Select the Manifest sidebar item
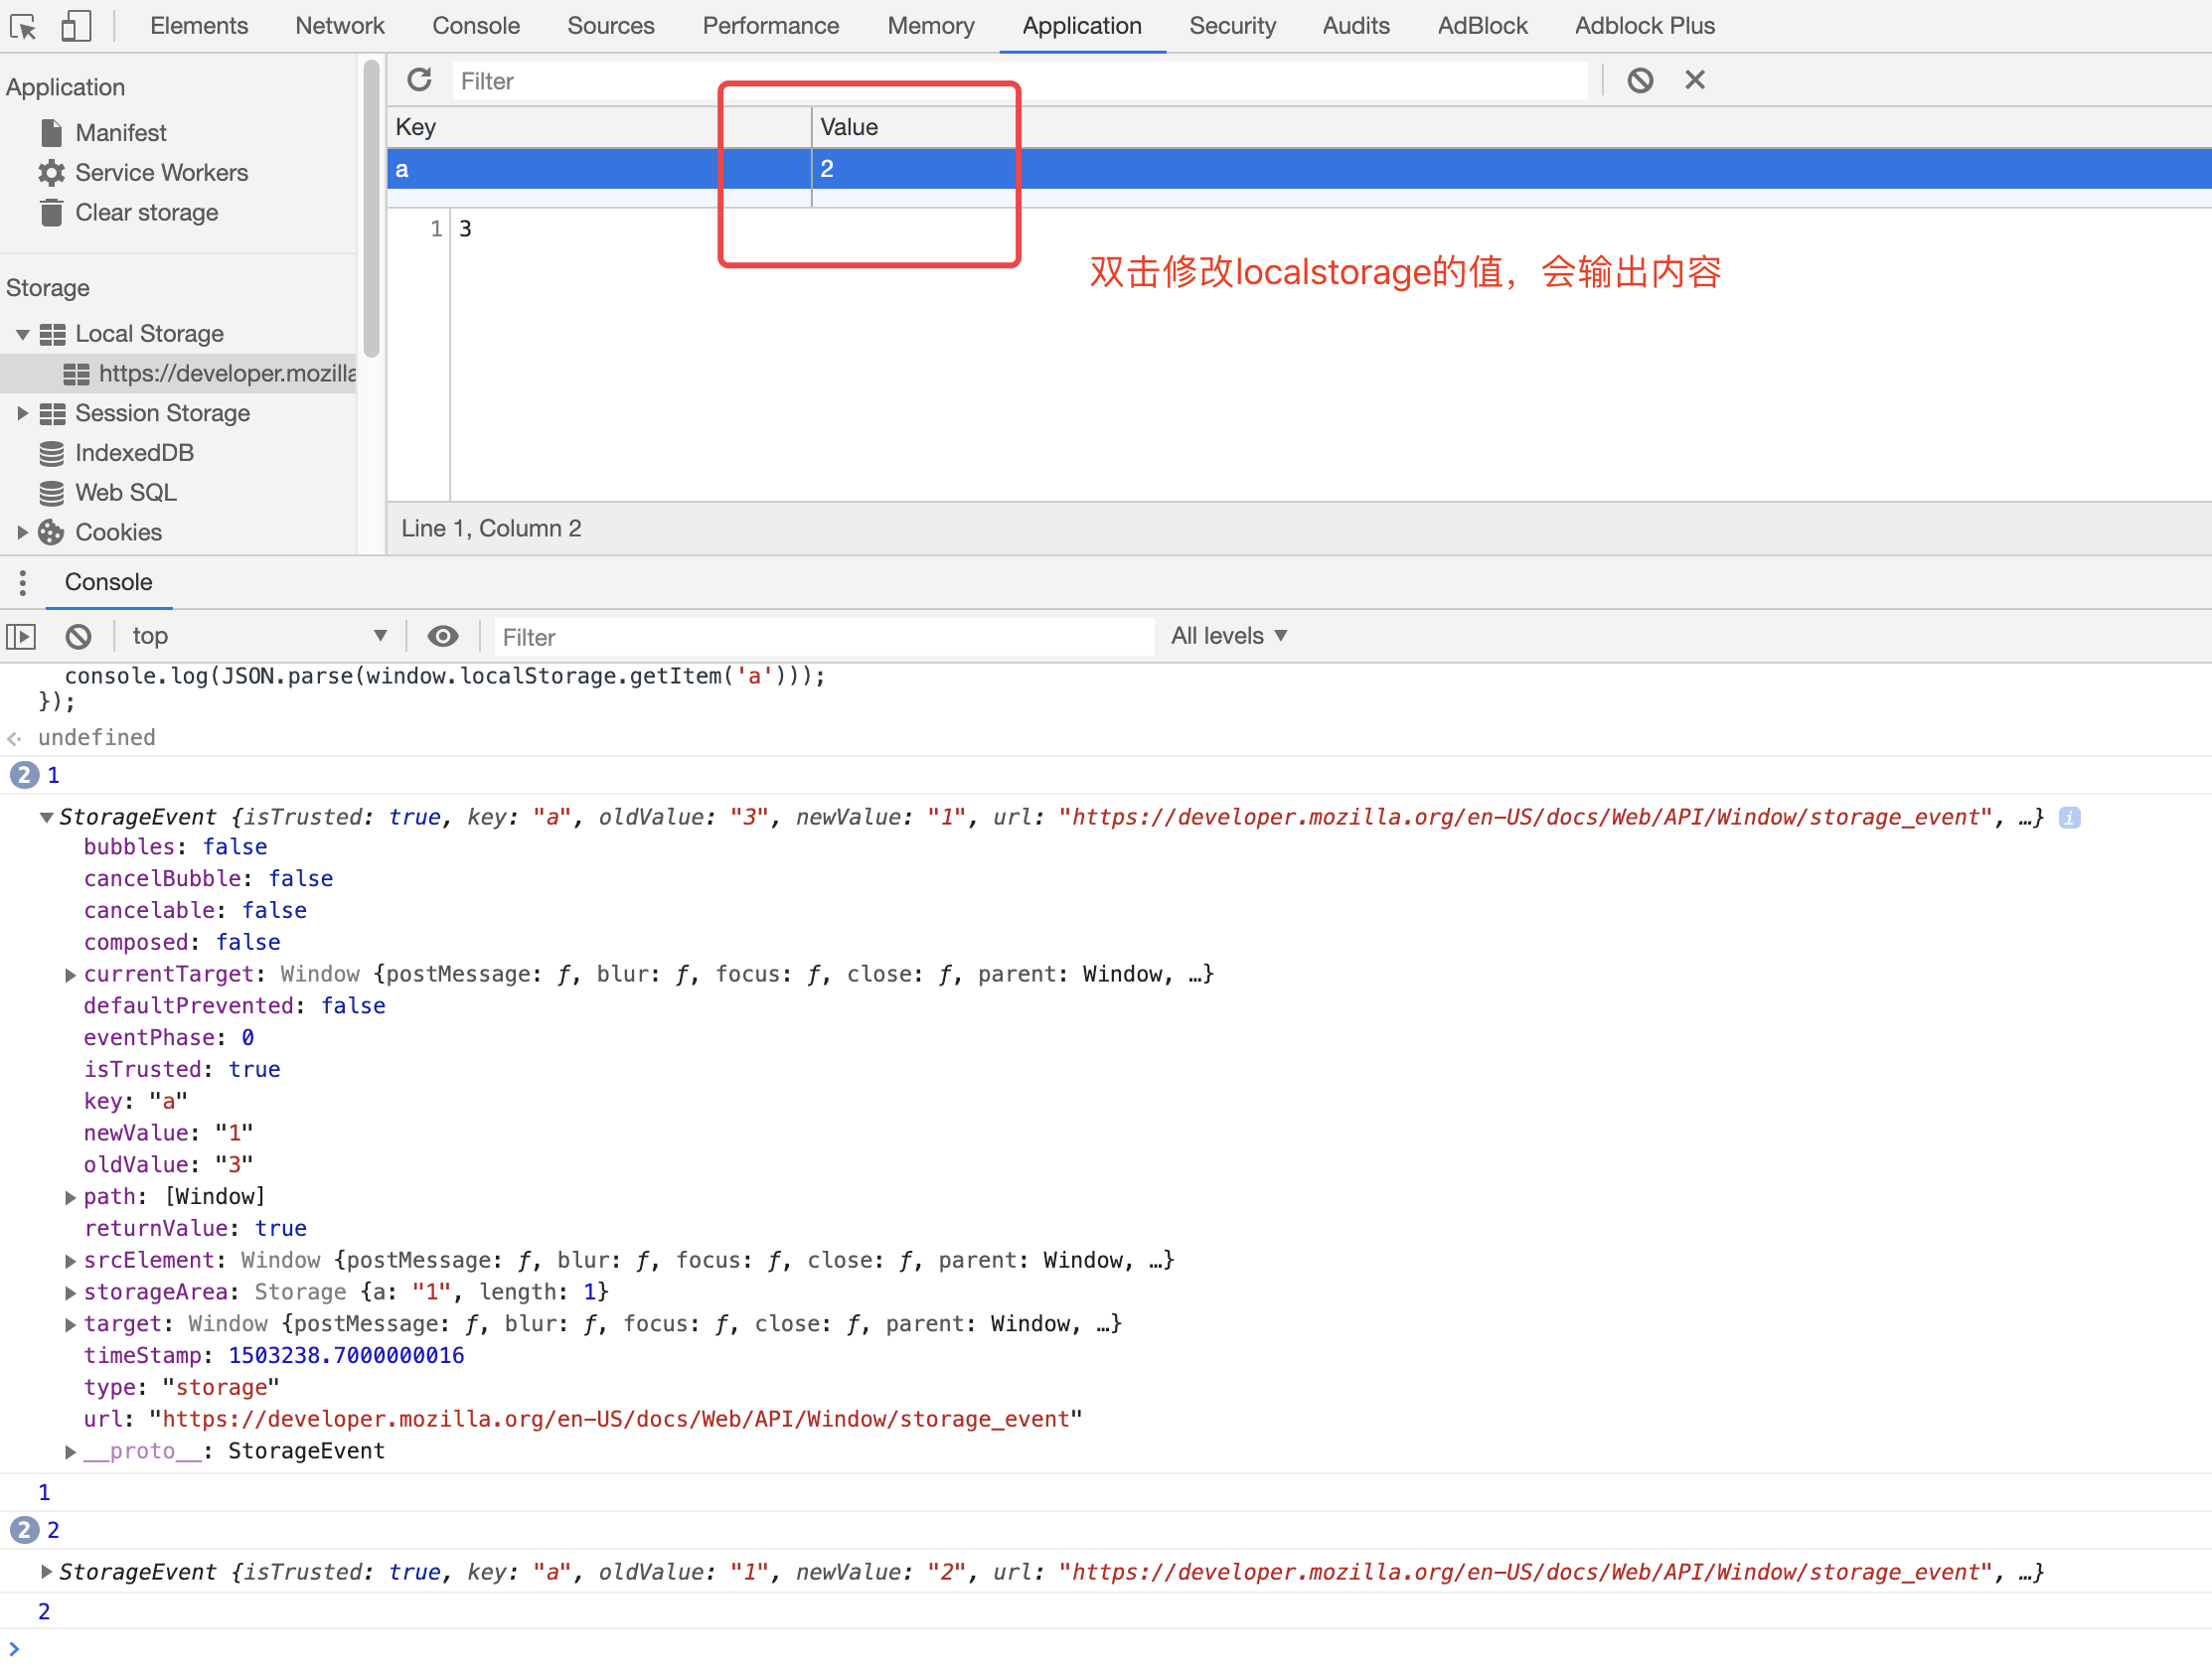 coord(120,133)
